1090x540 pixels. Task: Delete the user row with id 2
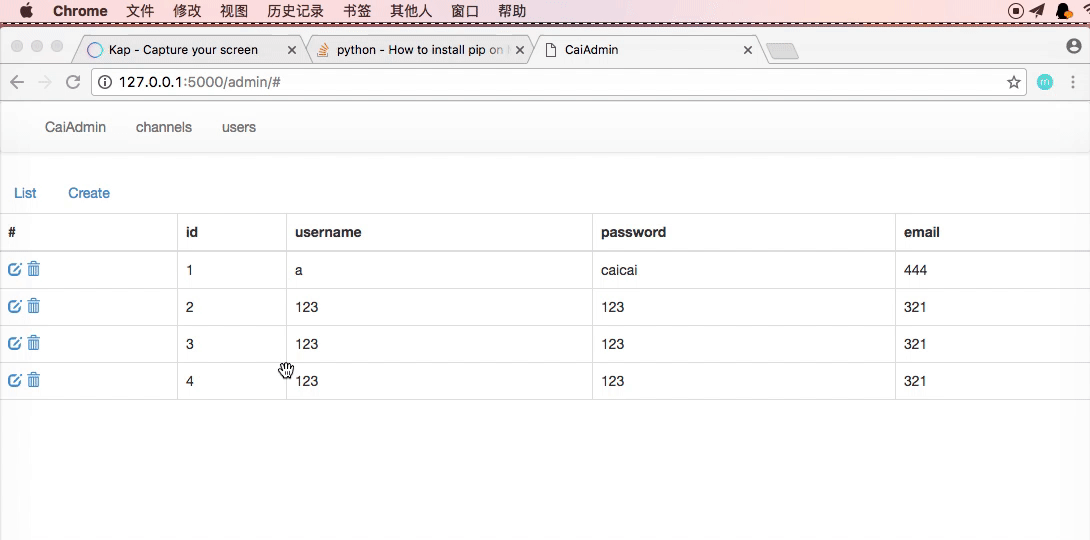tap(33, 306)
